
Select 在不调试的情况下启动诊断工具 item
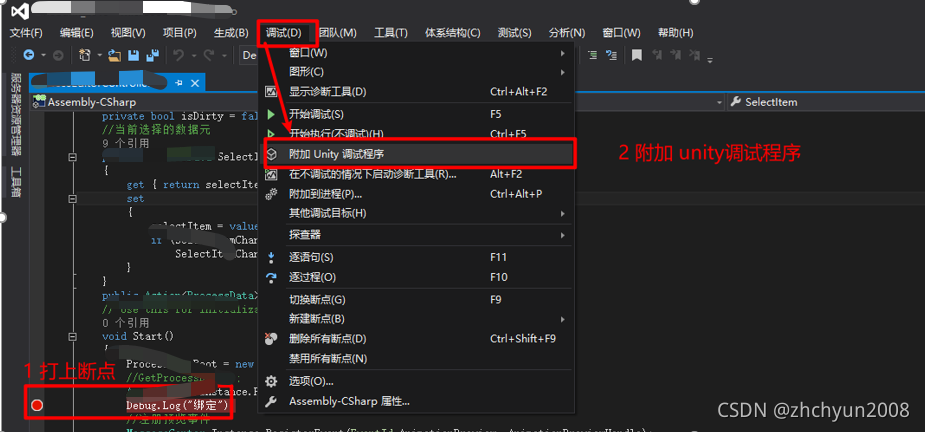click(418, 174)
